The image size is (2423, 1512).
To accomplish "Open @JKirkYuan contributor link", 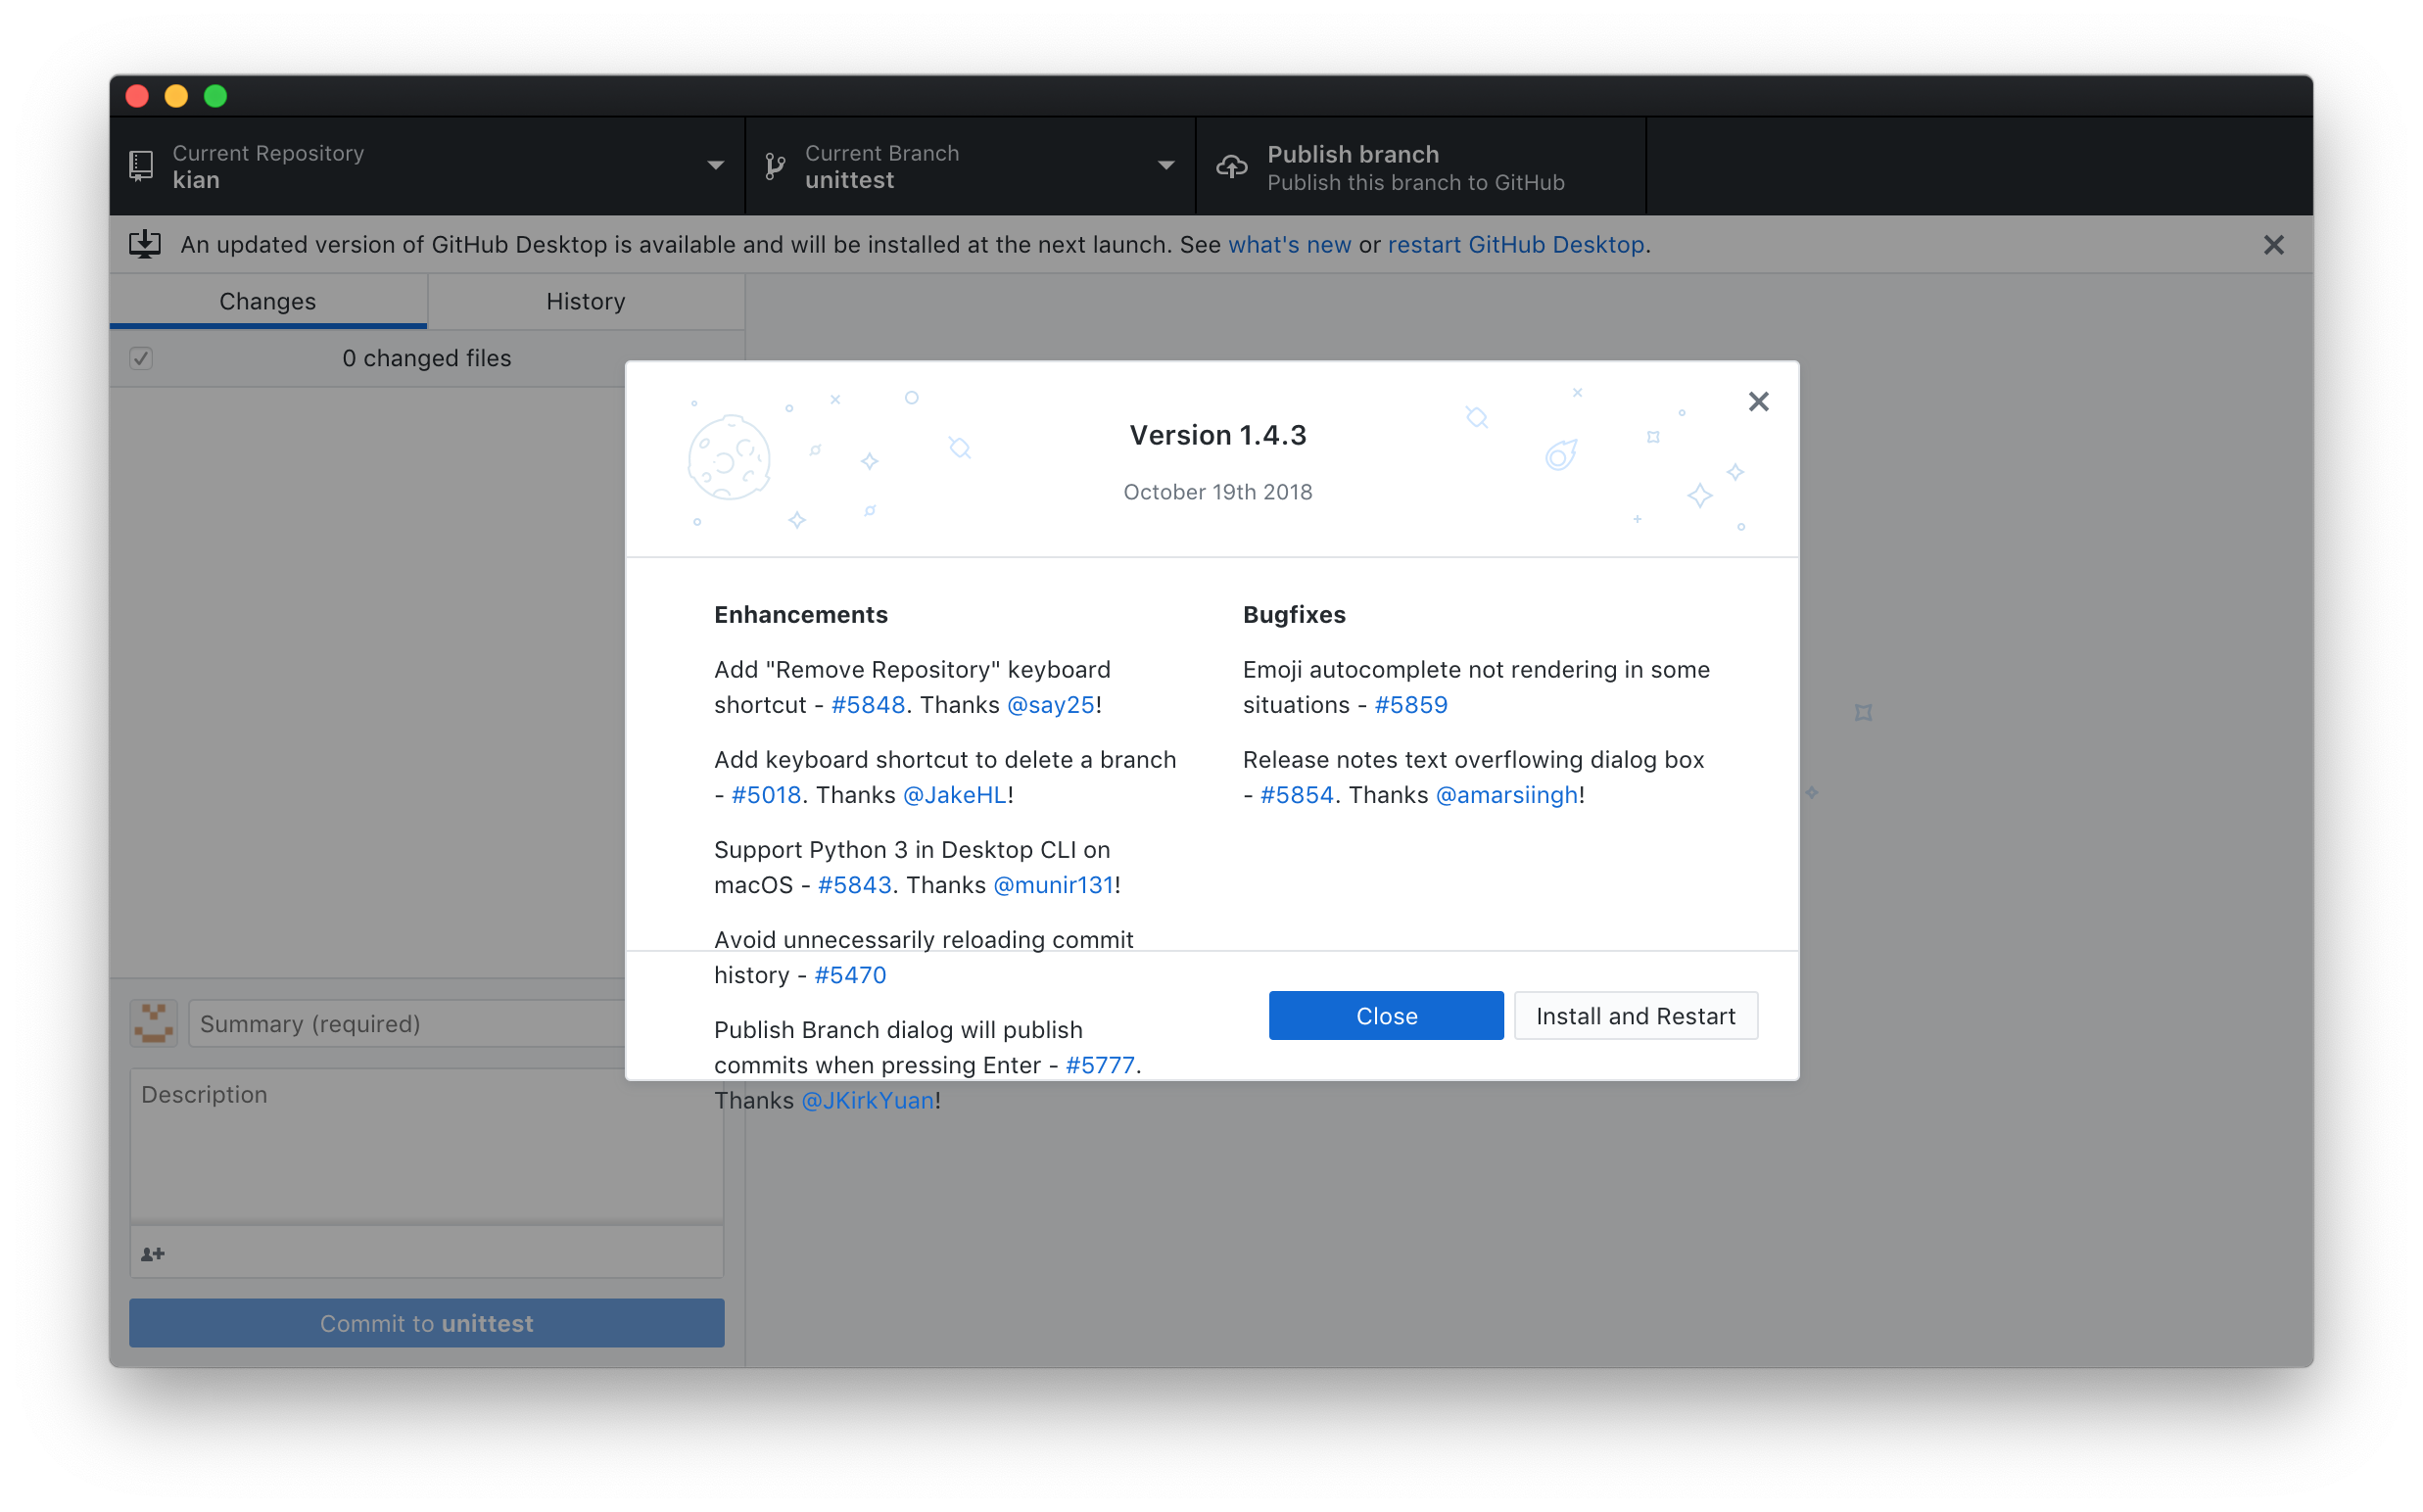I will (x=868, y=1100).
